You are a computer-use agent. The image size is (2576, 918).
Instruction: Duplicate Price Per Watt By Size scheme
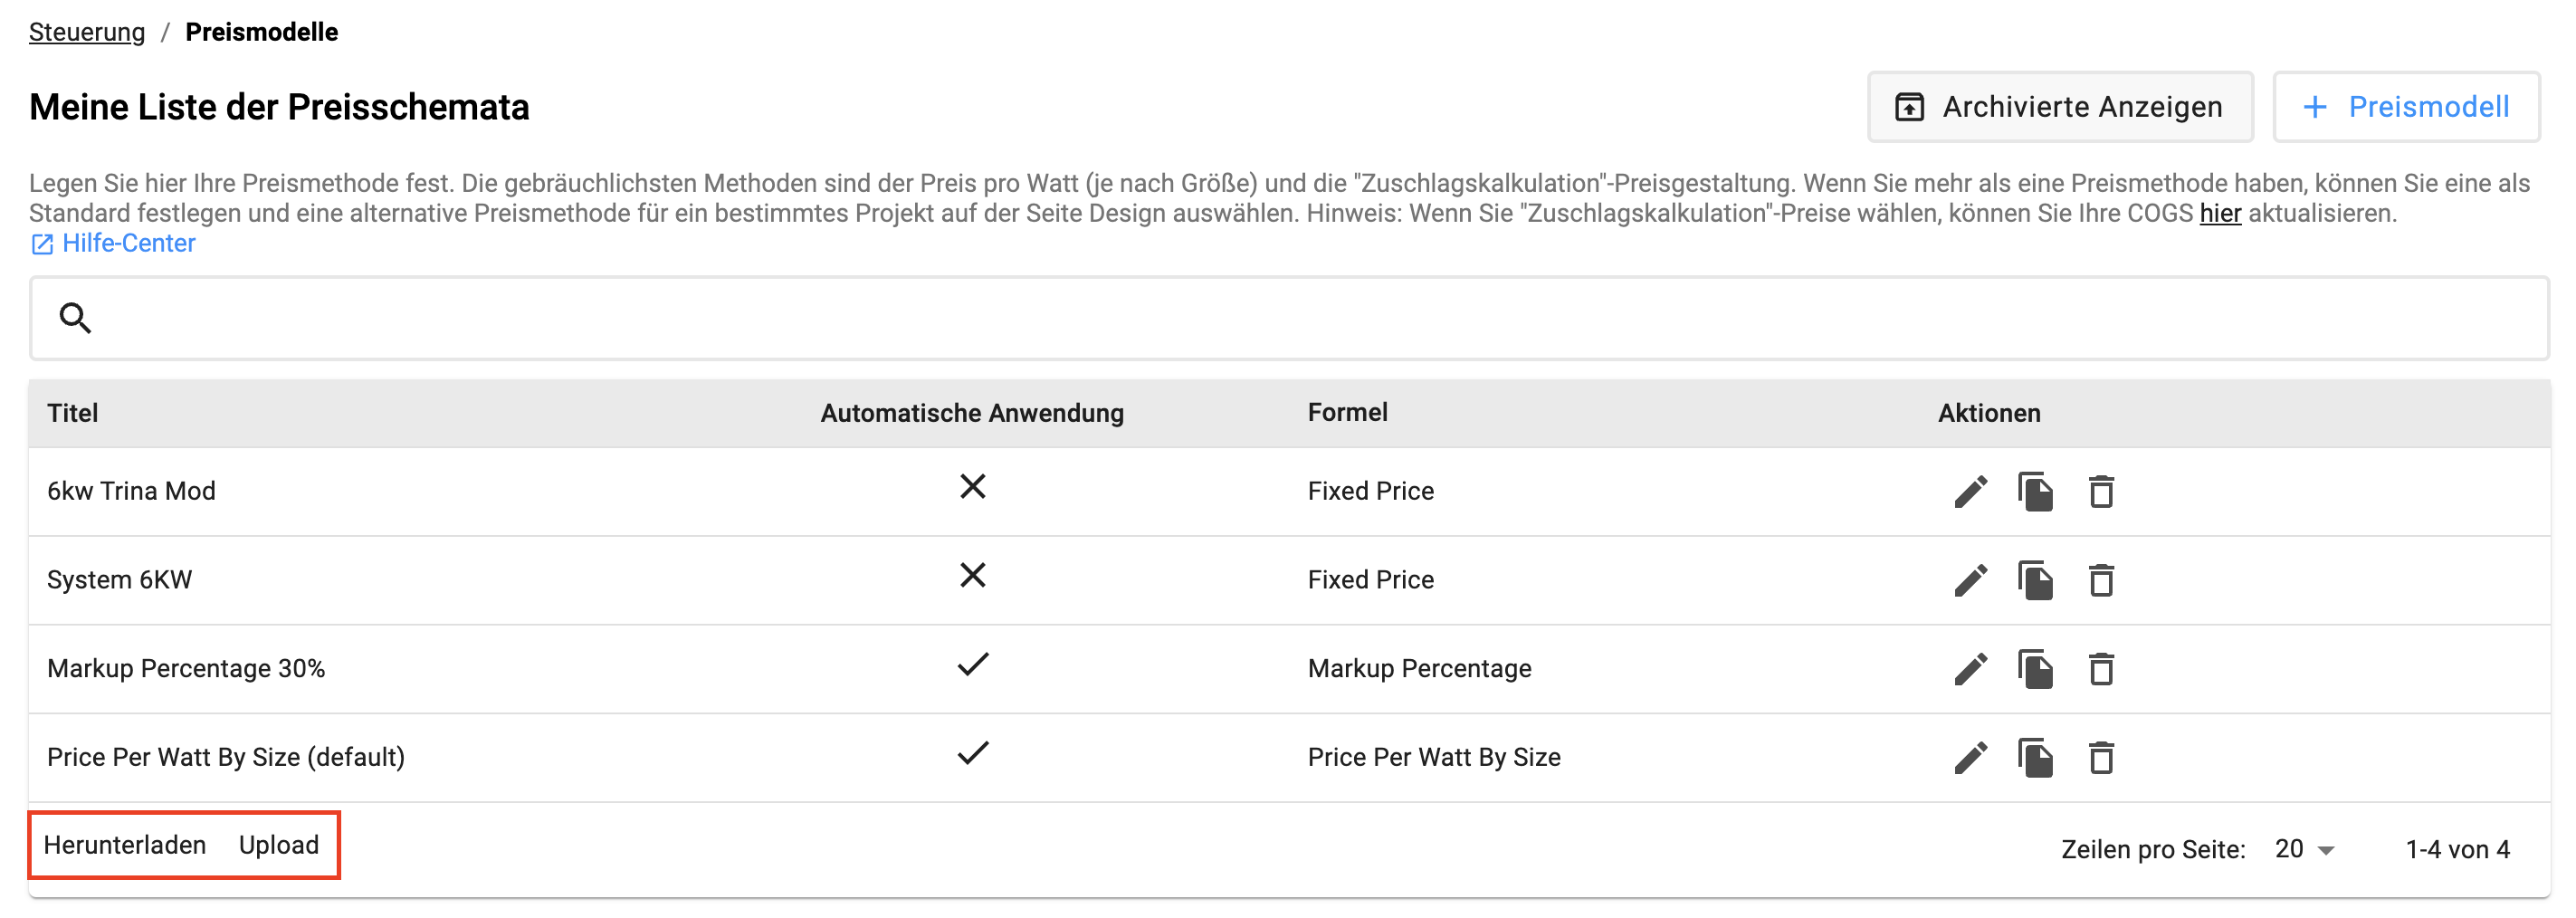[x=2035, y=757]
